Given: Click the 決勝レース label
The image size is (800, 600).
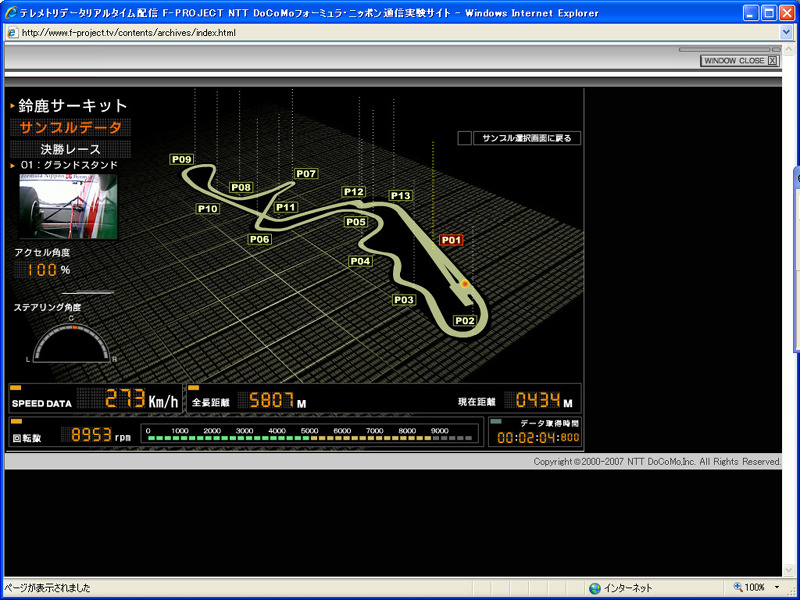Looking at the screenshot, I should (x=70, y=149).
